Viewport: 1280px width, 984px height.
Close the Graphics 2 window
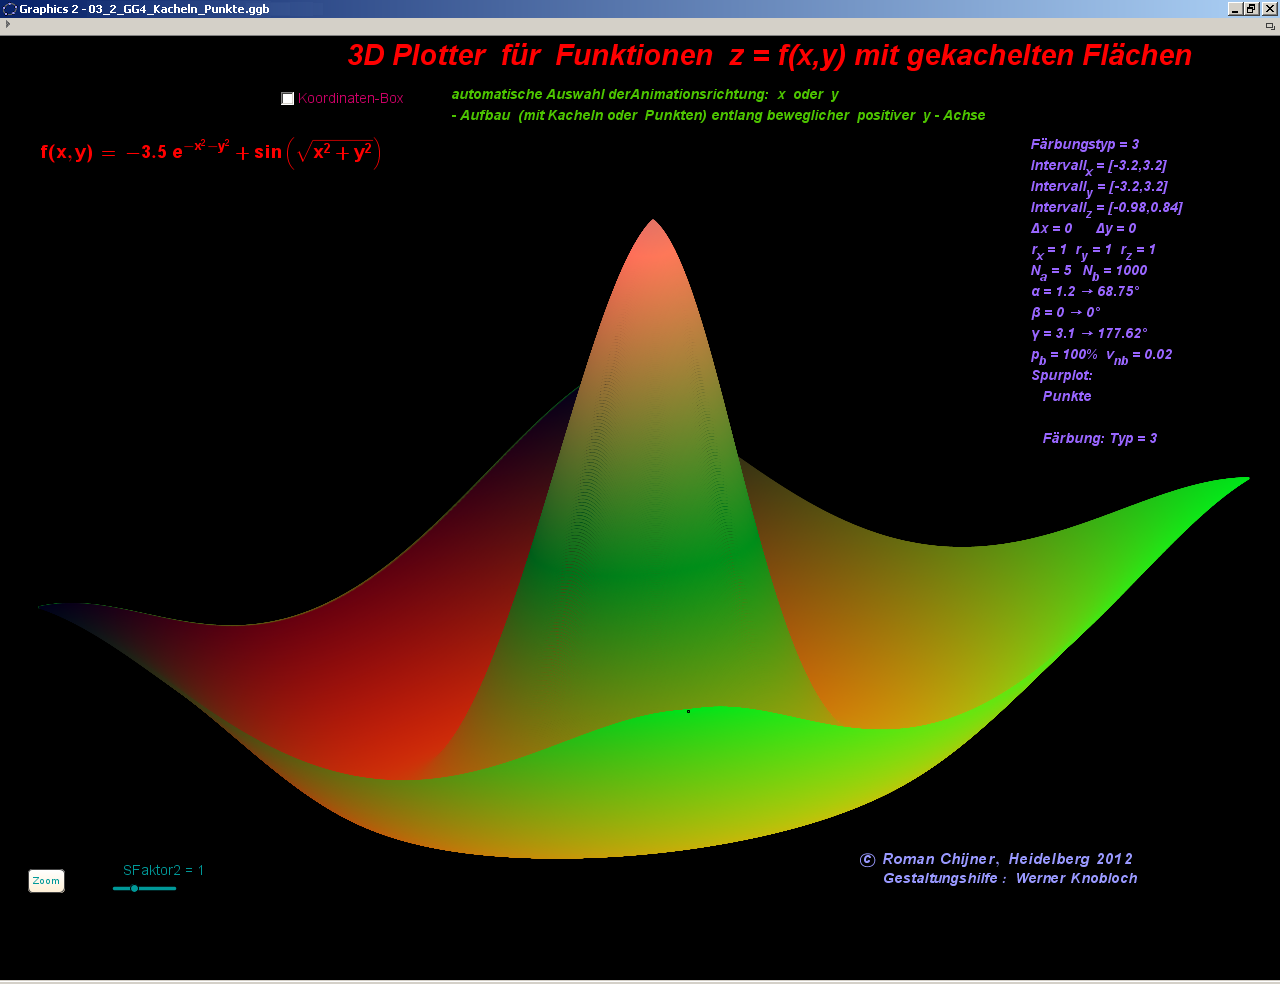tap(1269, 9)
